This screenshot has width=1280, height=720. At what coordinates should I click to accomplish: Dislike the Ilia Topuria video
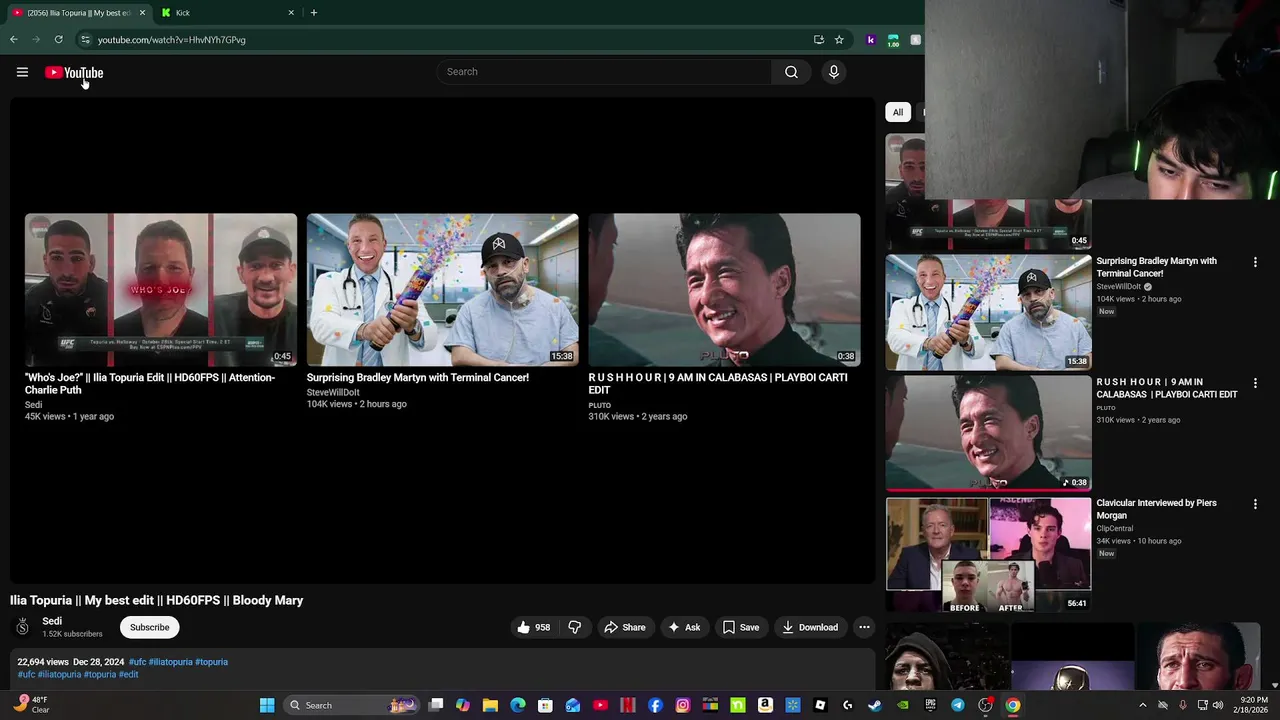575,627
